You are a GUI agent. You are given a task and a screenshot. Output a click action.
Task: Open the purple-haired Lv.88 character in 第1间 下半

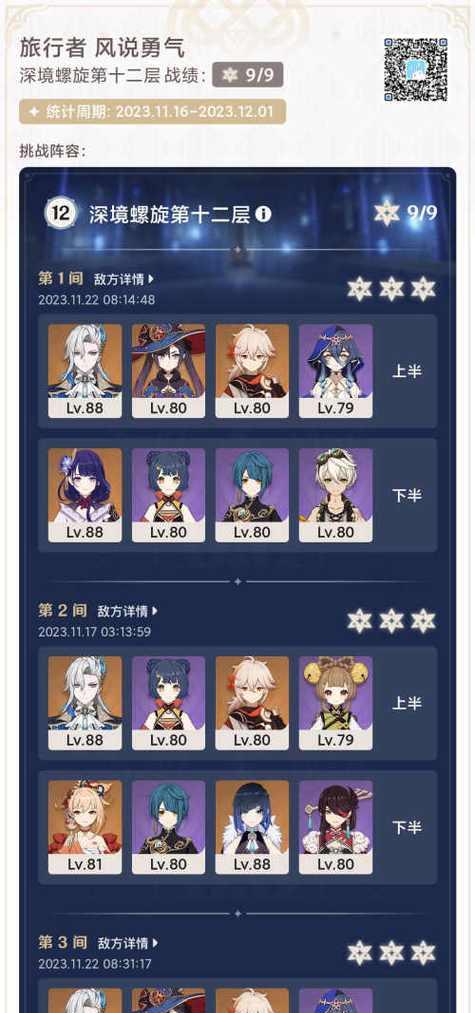[85, 495]
